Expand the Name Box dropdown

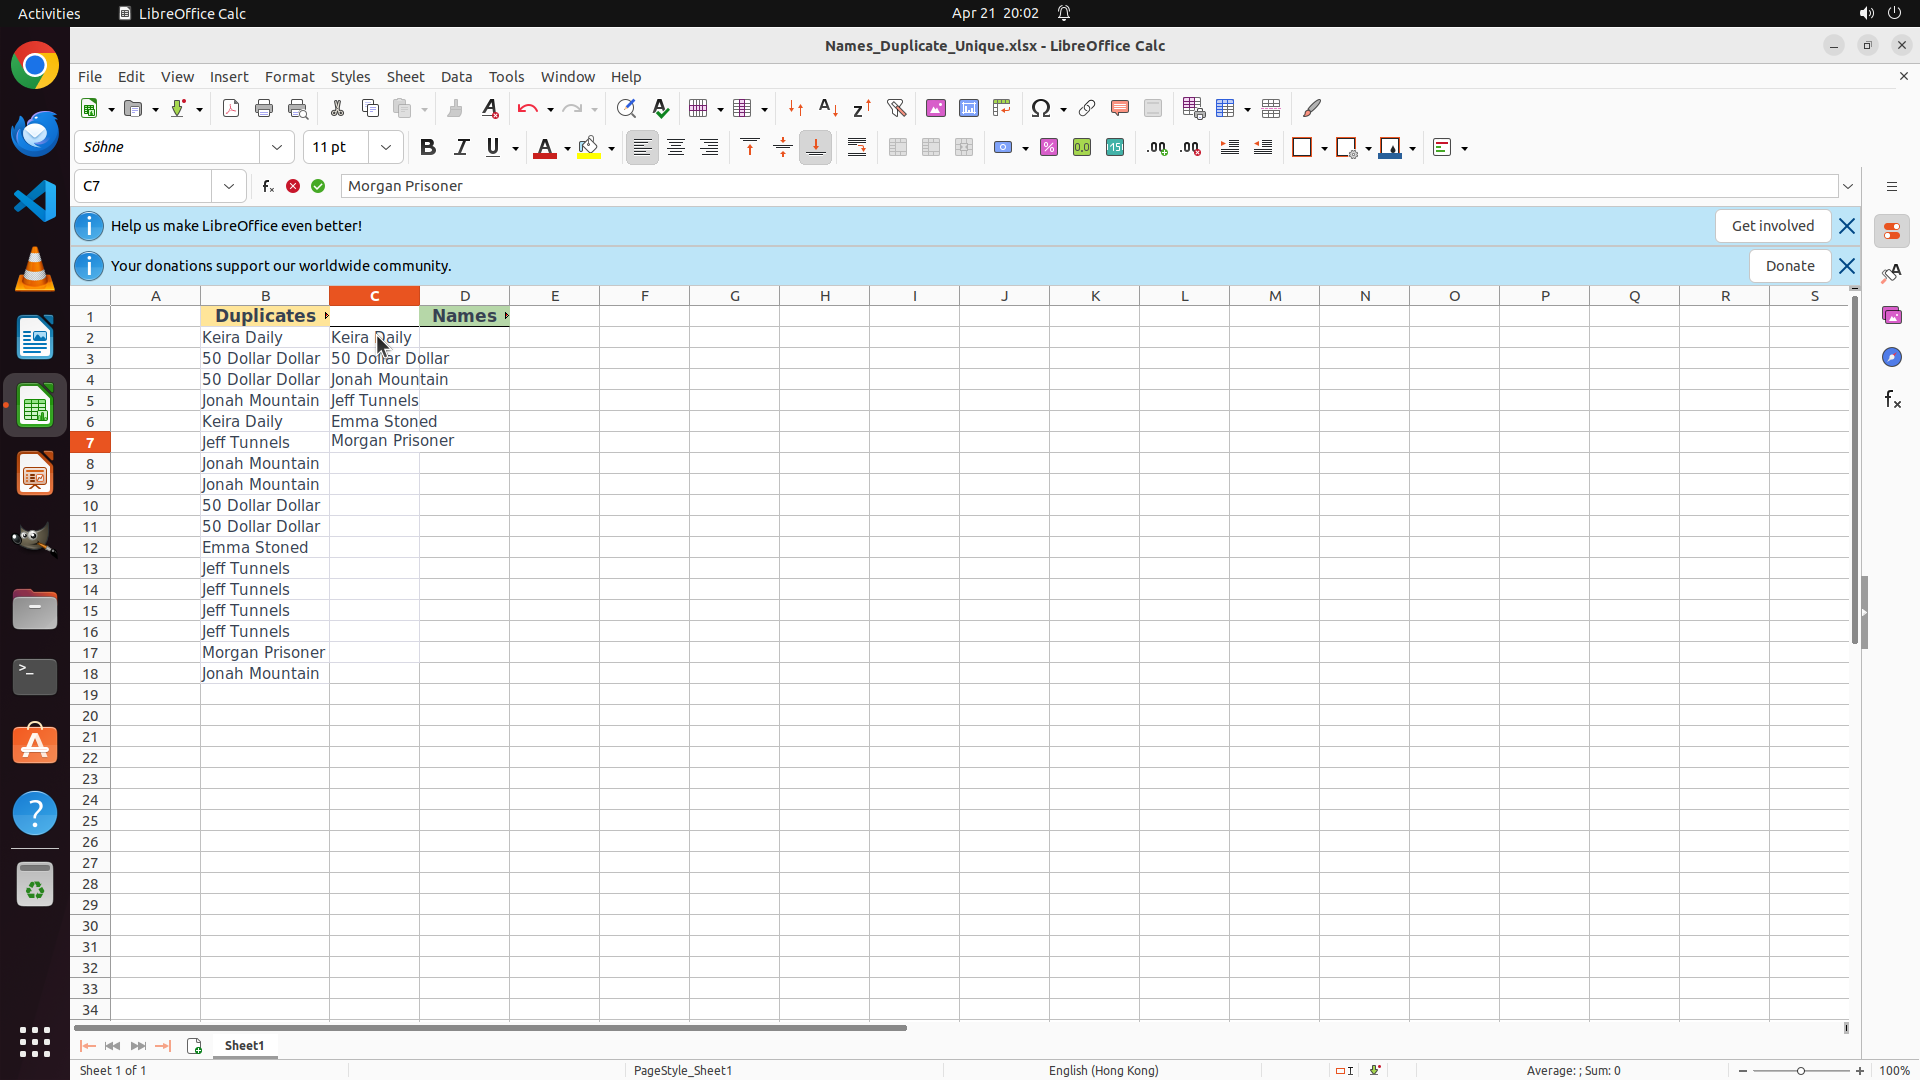click(229, 186)
